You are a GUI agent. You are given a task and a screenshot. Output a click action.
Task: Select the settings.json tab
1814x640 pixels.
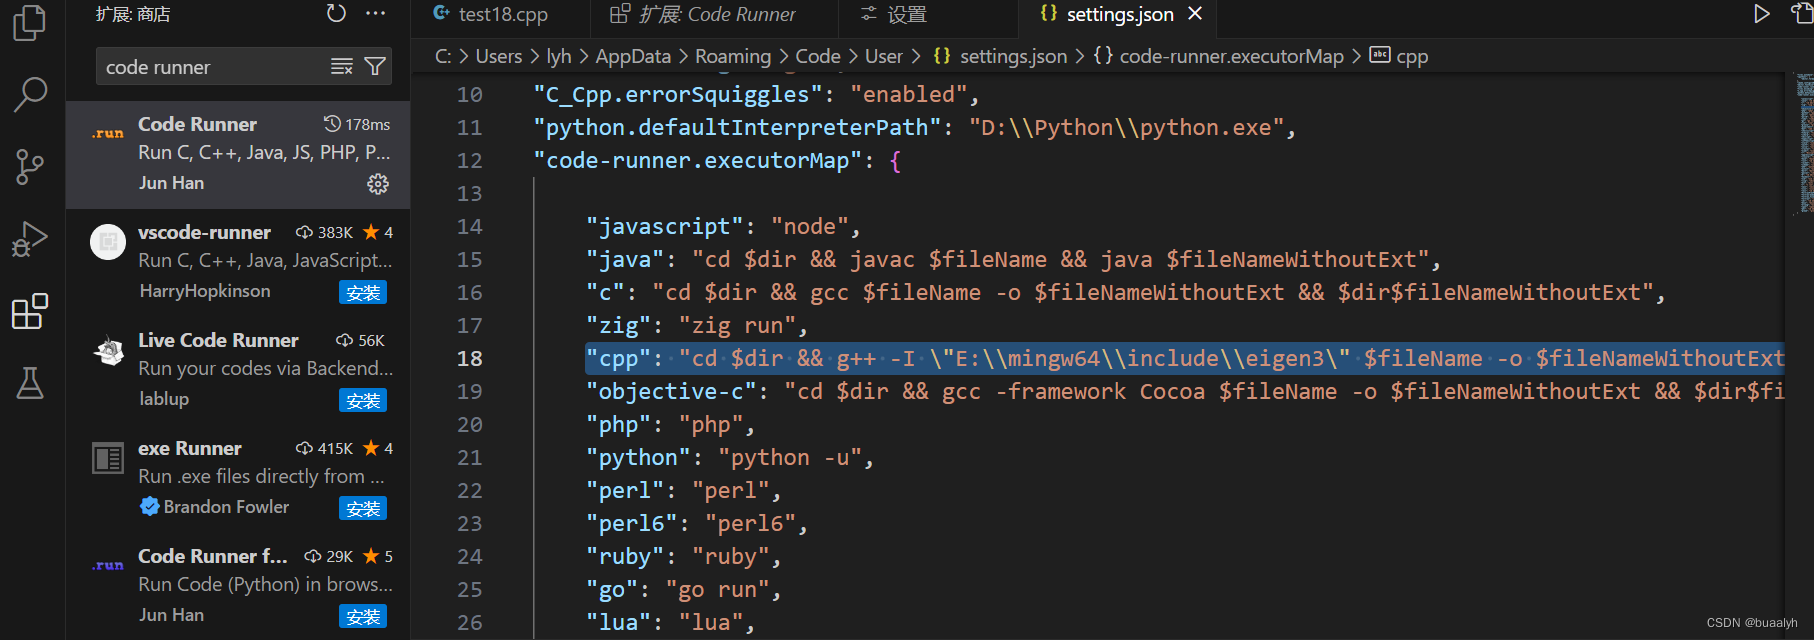point(1120,14)
